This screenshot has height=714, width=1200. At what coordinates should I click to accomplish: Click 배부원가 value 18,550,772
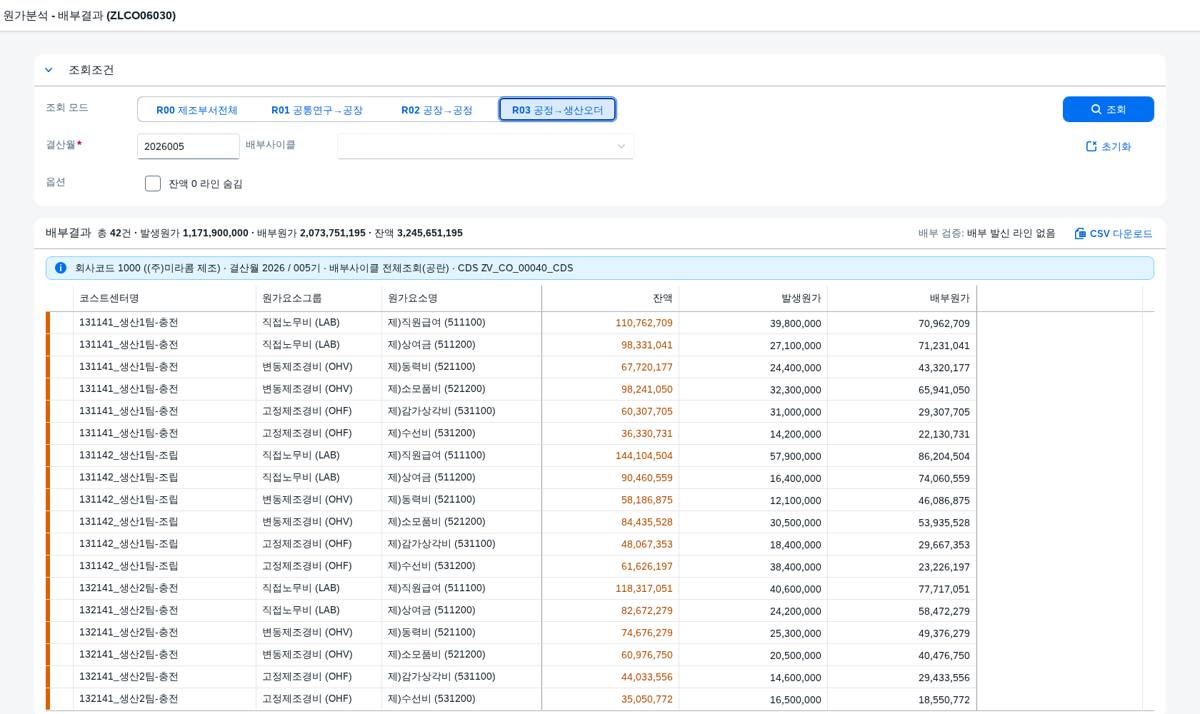pos(944,700)
